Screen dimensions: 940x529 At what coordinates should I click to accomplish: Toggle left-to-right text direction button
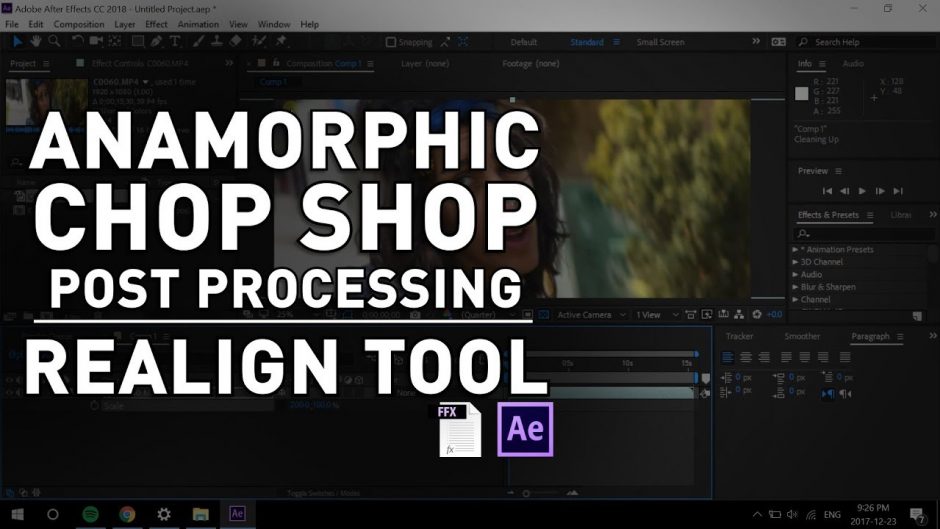tap(828, 393)
